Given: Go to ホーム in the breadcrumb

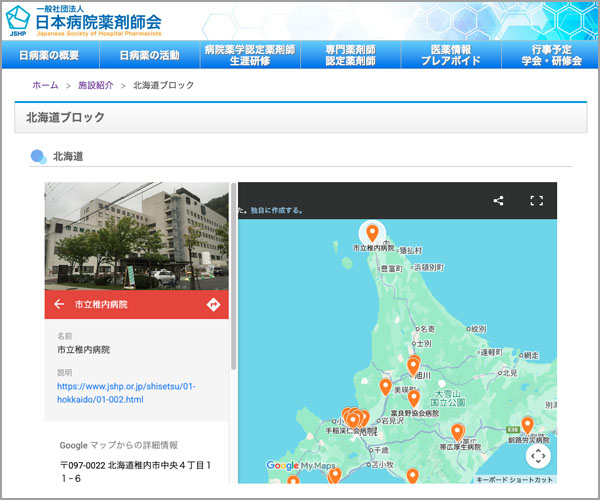Looking at the screenshot, I should 45,85.
